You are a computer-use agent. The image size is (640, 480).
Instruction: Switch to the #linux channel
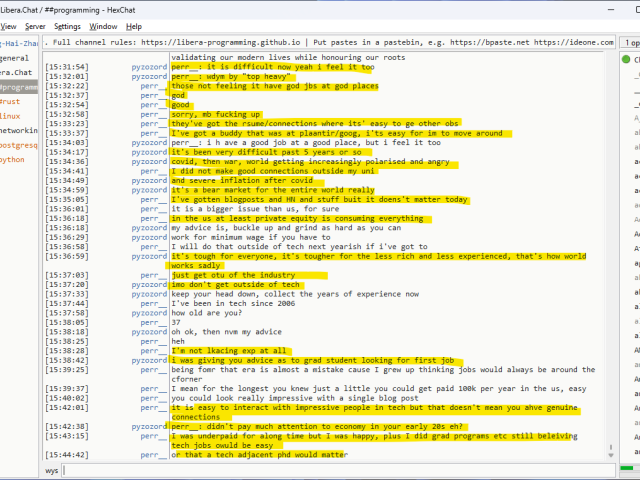tap(11, 116)
